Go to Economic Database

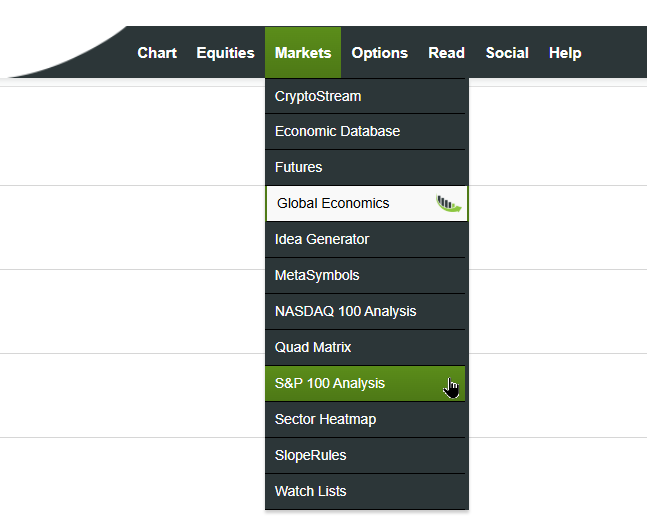365,131
